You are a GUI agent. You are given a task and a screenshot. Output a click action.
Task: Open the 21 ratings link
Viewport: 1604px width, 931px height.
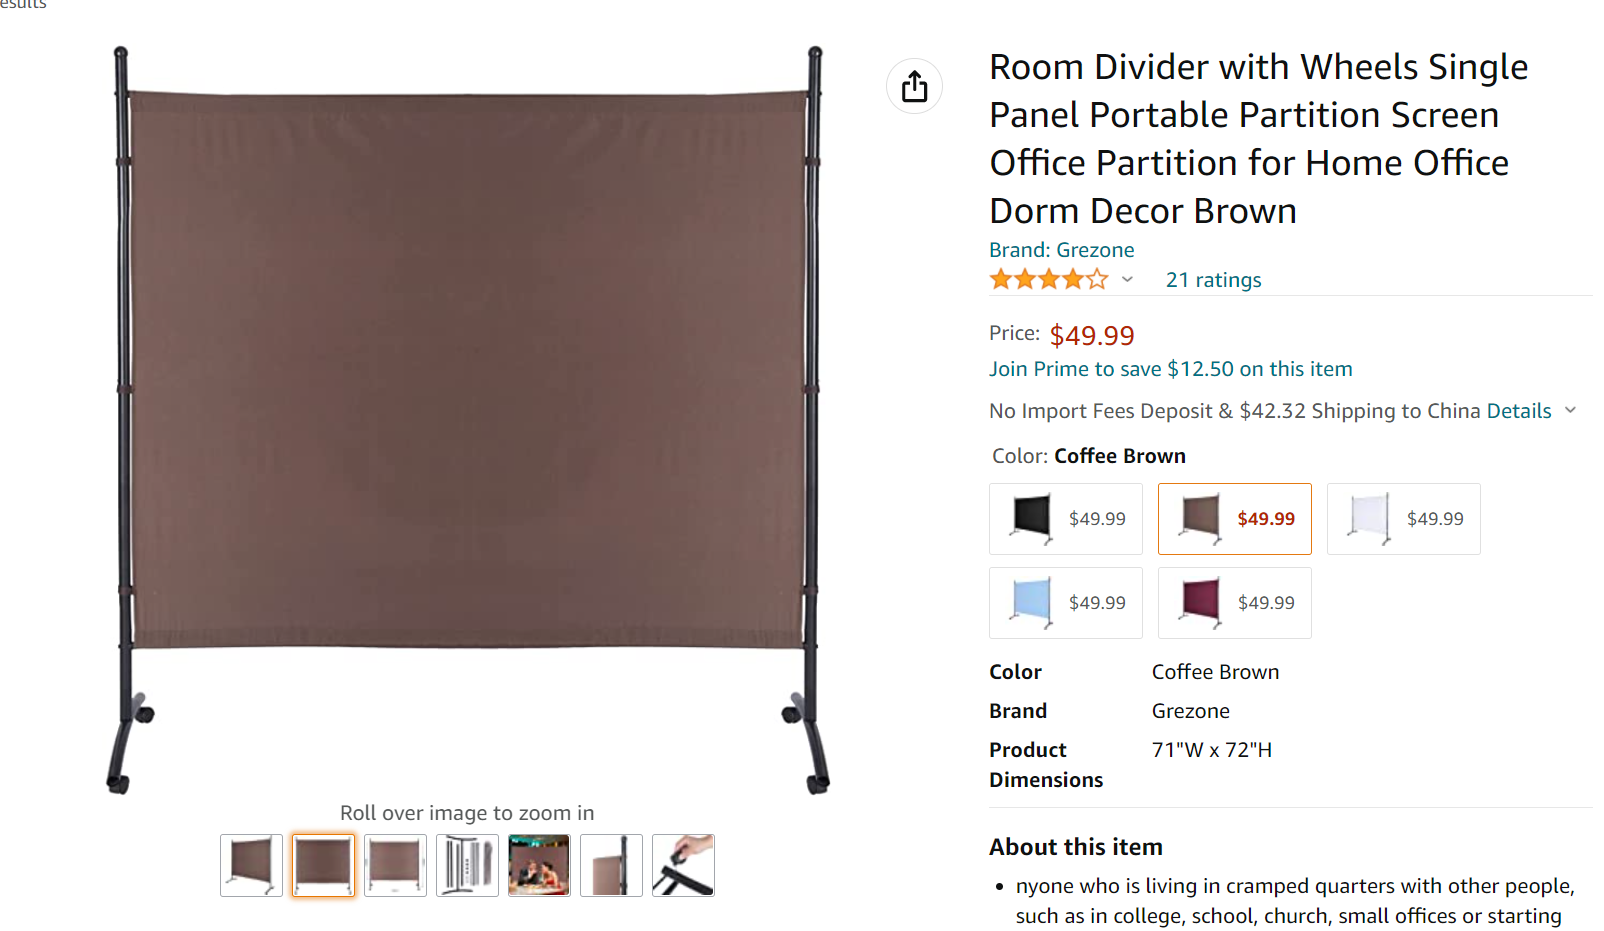point(1213,280)
